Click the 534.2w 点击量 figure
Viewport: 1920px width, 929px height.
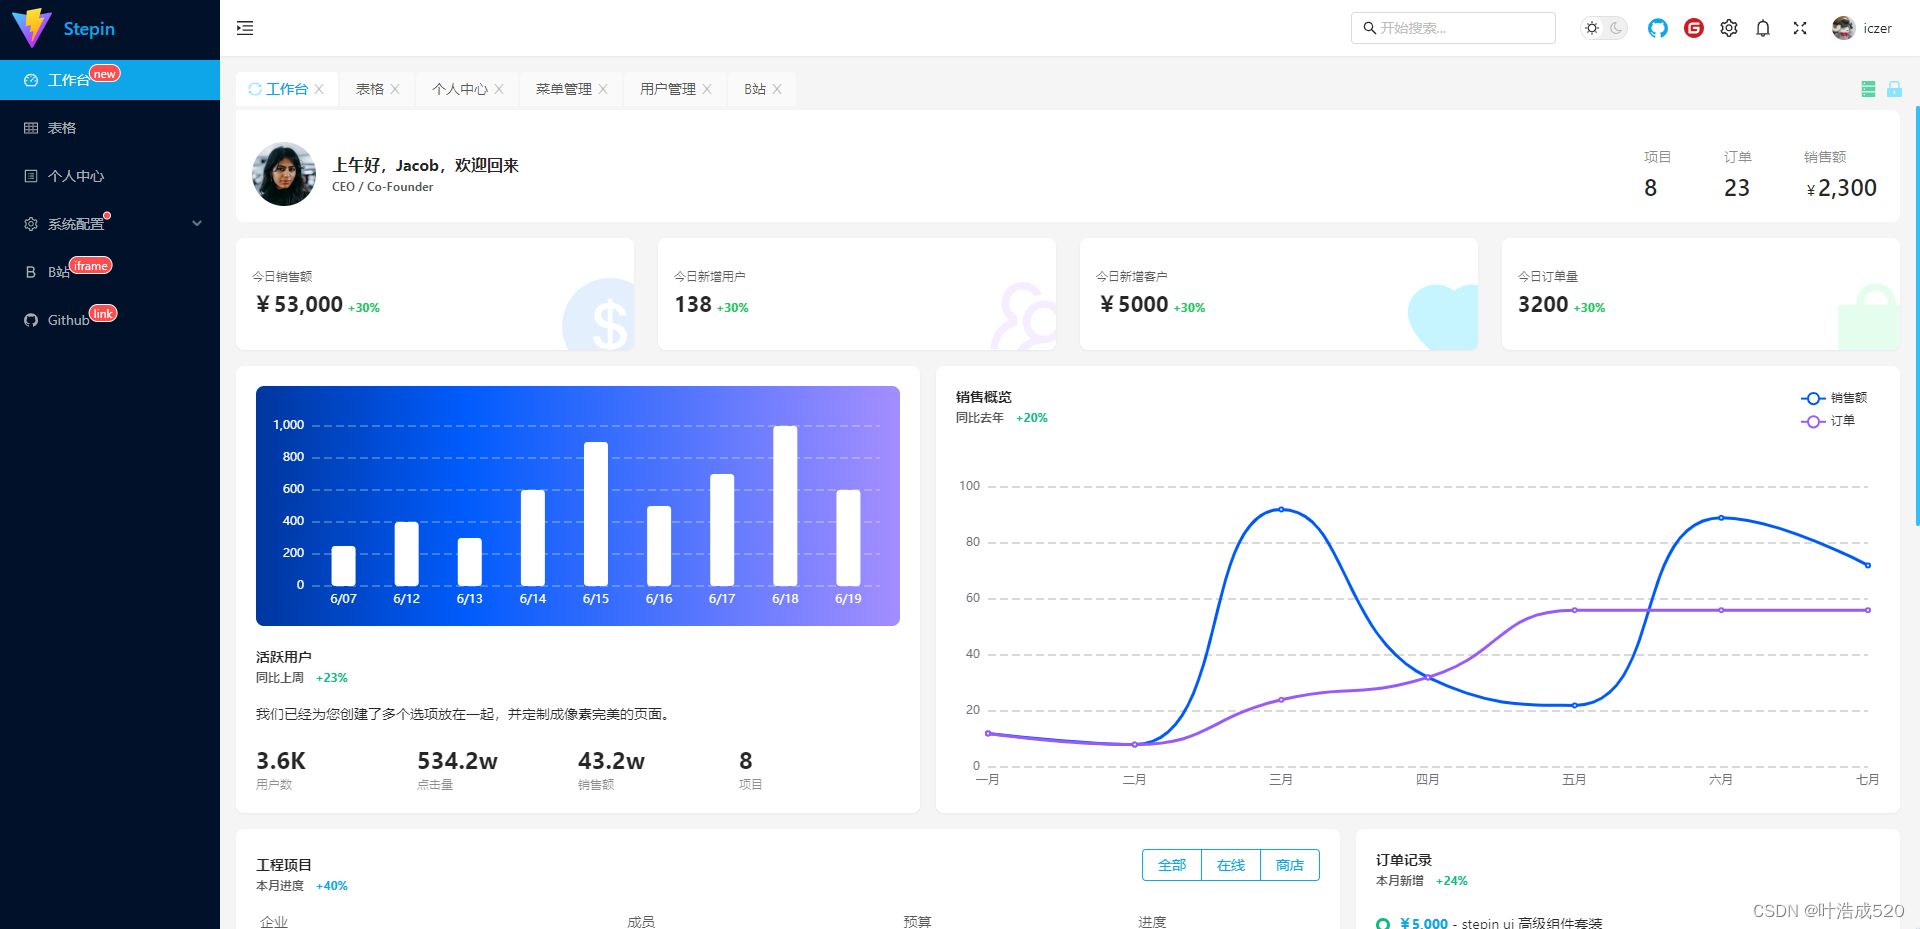click(x=457, y=761)
